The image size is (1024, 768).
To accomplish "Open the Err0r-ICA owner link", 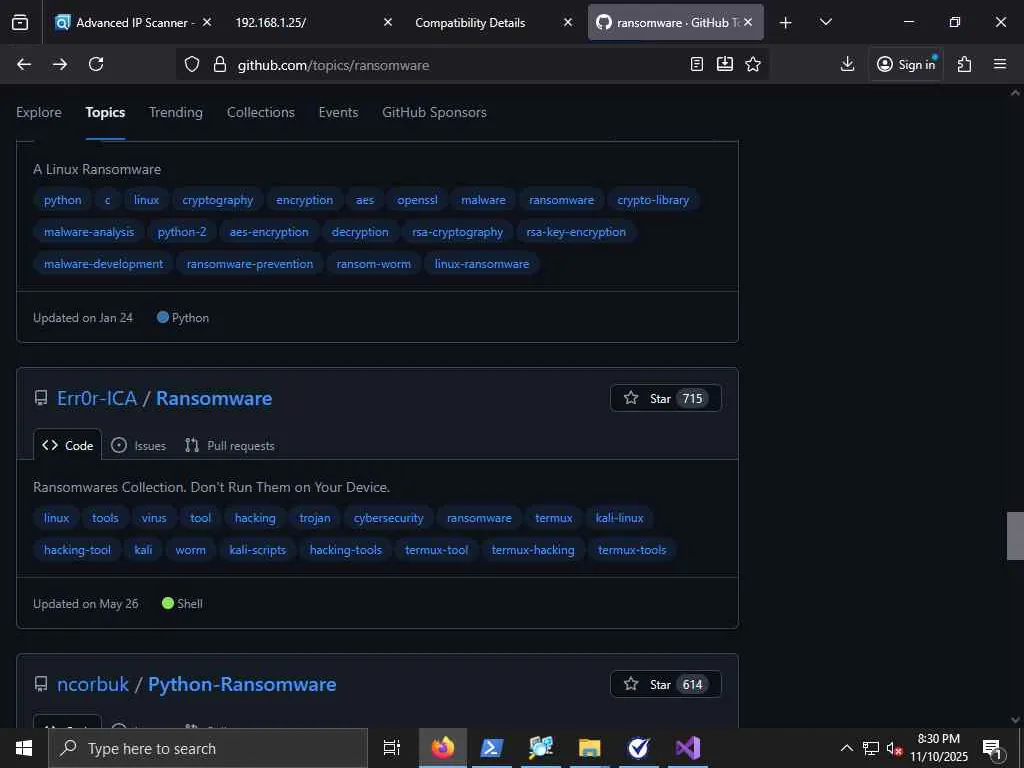I will coord(97,398).
